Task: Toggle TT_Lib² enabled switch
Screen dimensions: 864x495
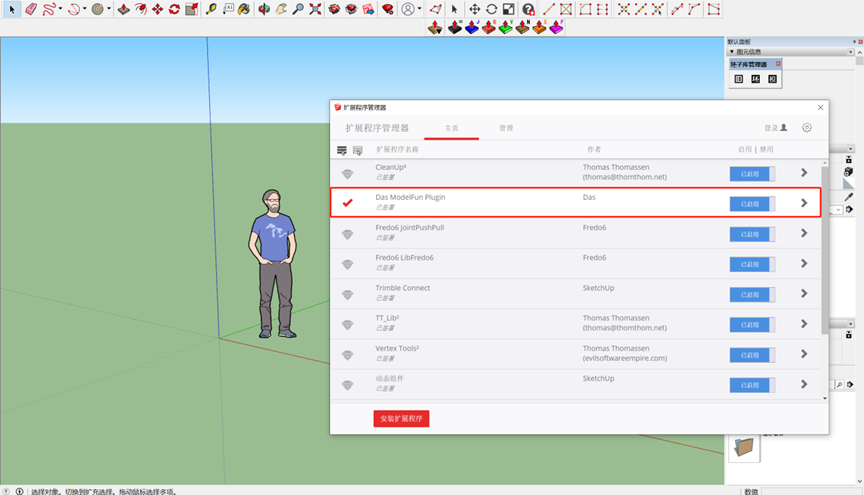Action: click(x=752, y=325)
